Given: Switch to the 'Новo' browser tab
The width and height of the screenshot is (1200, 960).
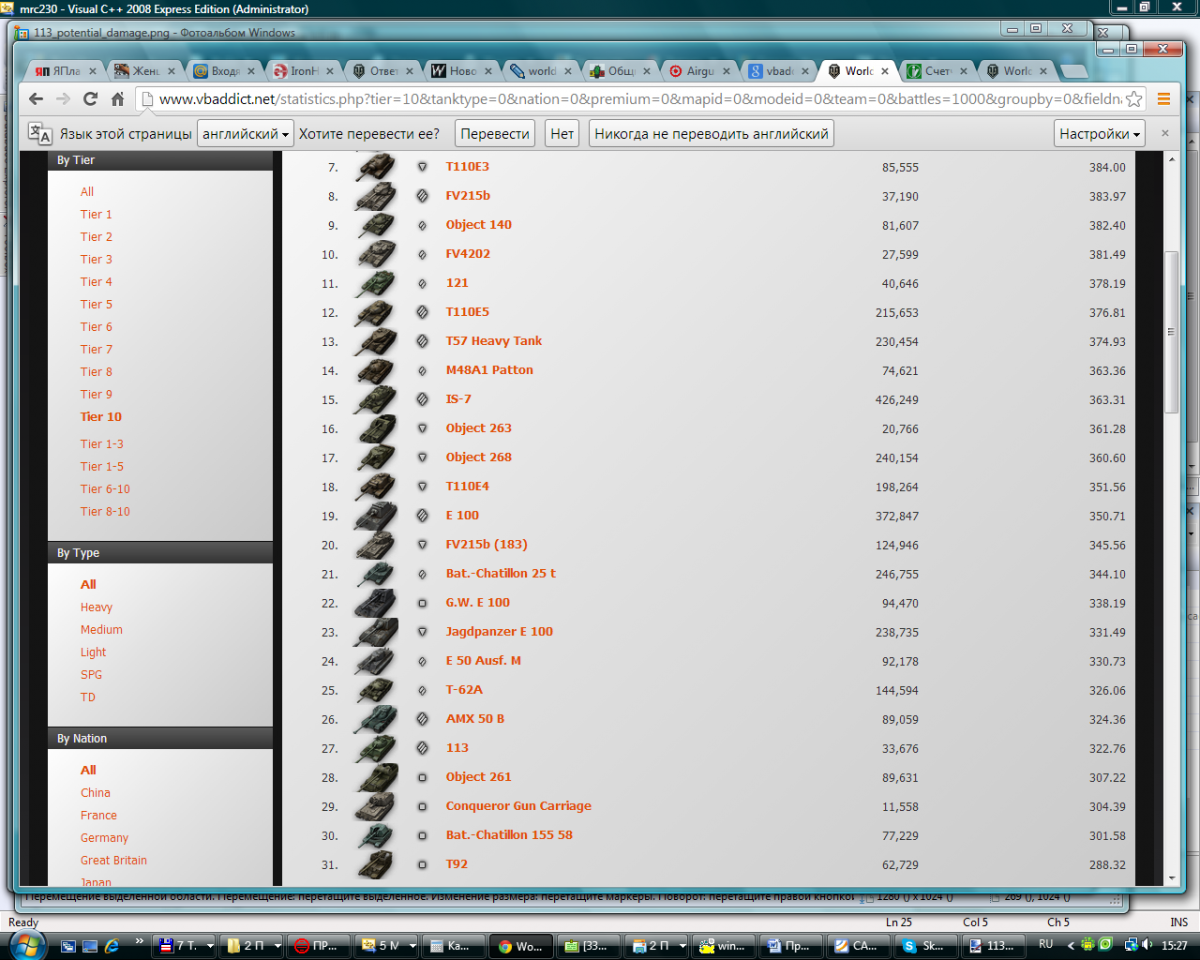Looking at the screenshot, I should [x=462, y=71].
